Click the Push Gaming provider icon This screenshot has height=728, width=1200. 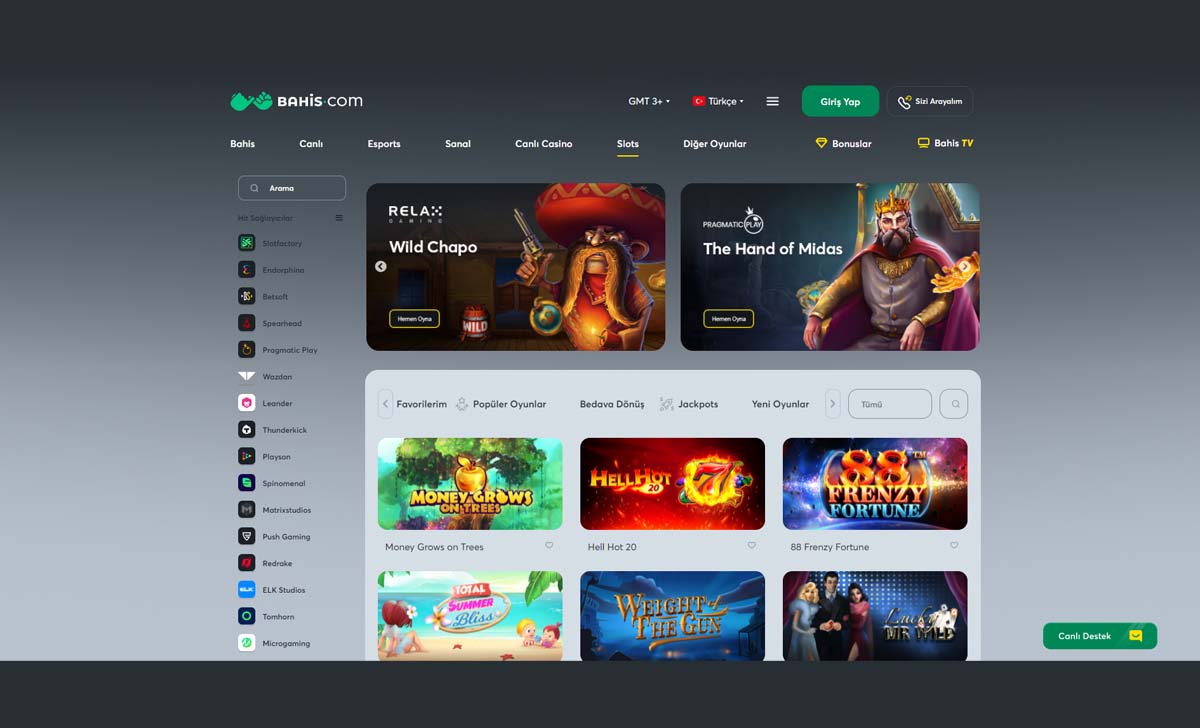coord(246,536)
